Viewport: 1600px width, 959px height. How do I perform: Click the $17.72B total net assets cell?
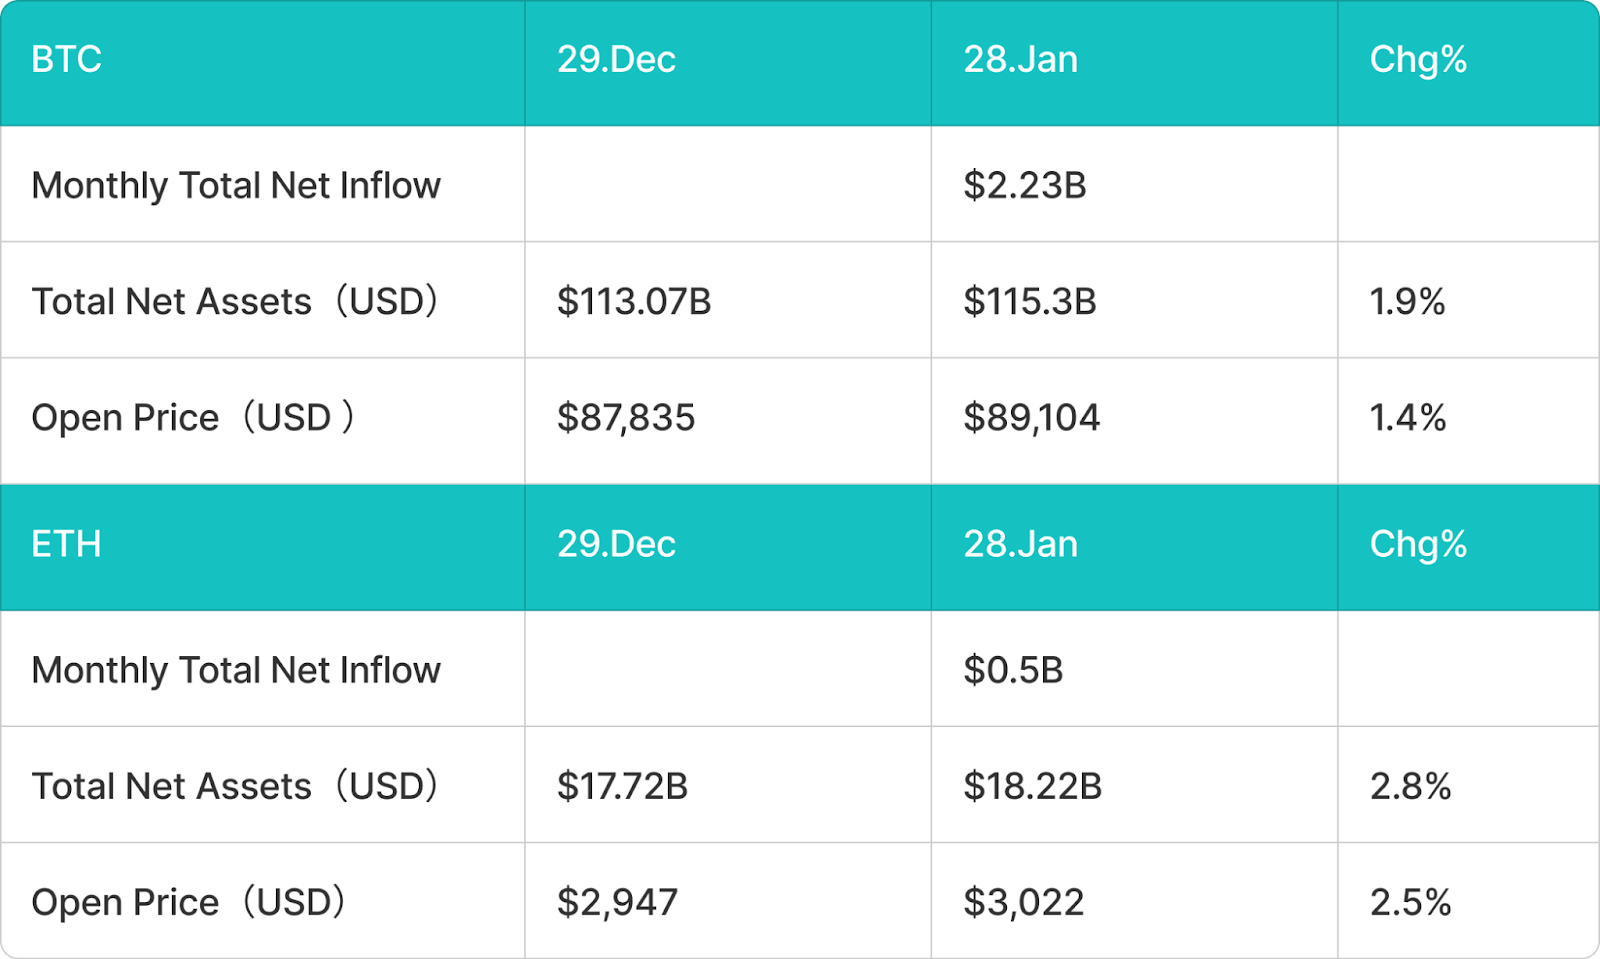pos(622,787)
